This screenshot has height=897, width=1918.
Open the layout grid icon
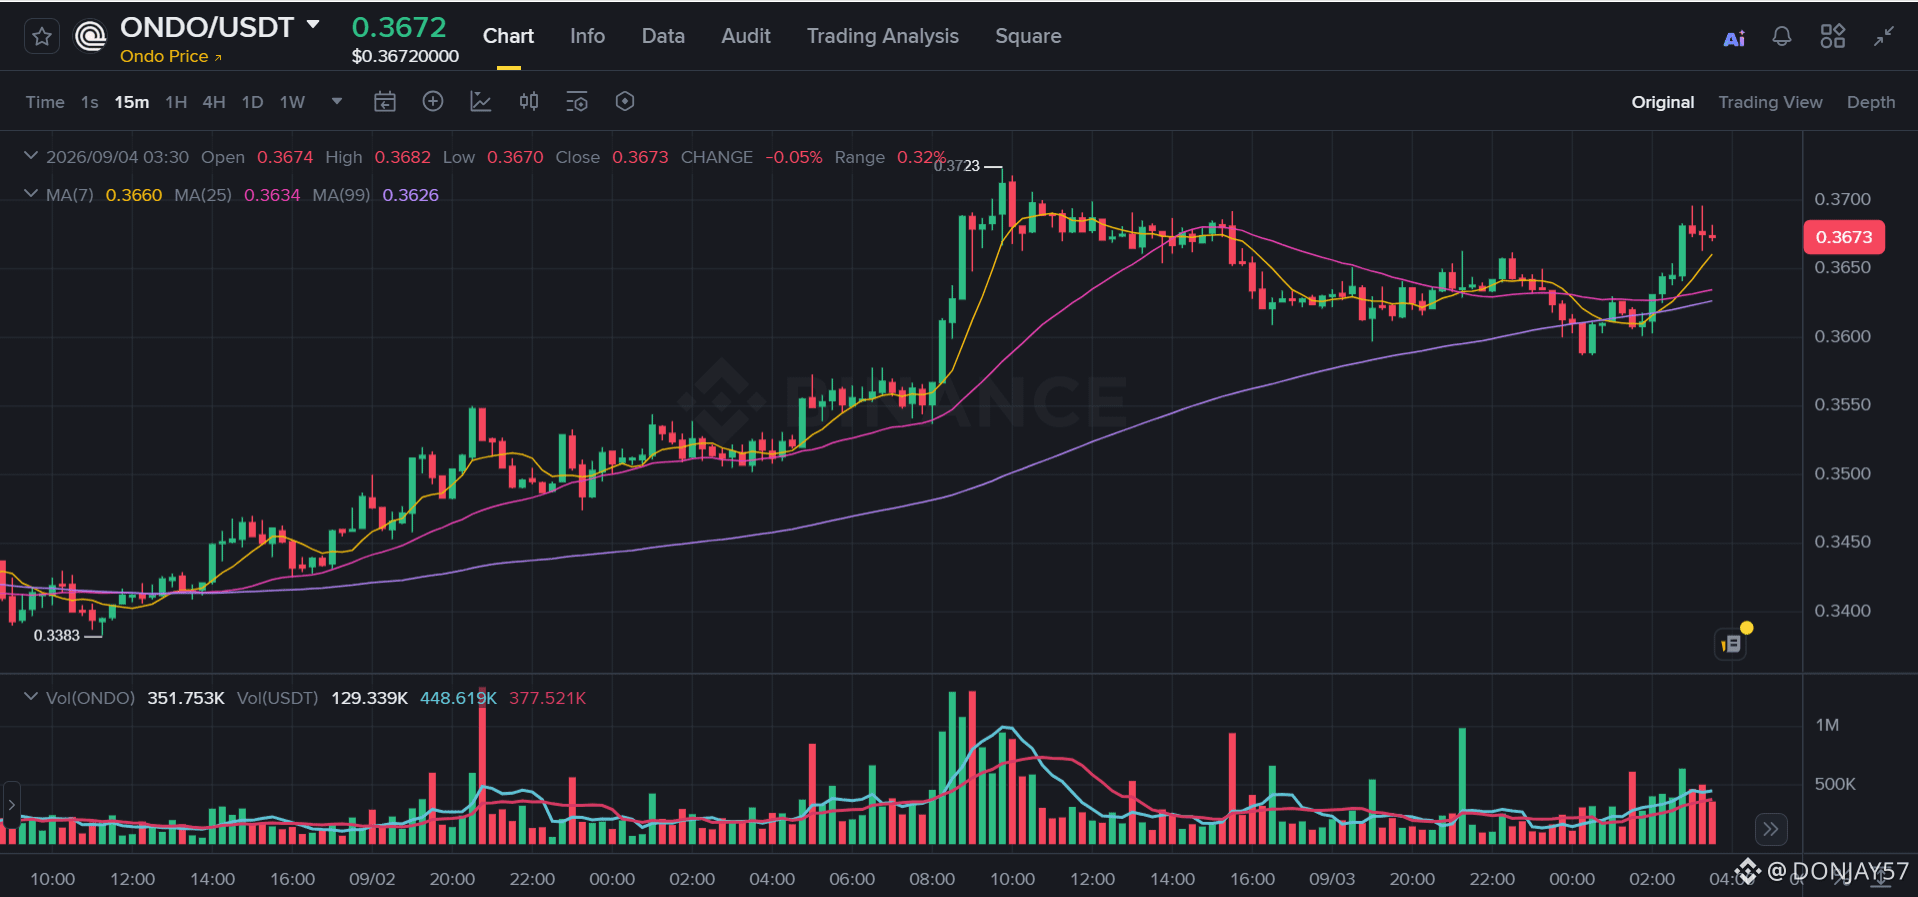tap(1833, 37)
